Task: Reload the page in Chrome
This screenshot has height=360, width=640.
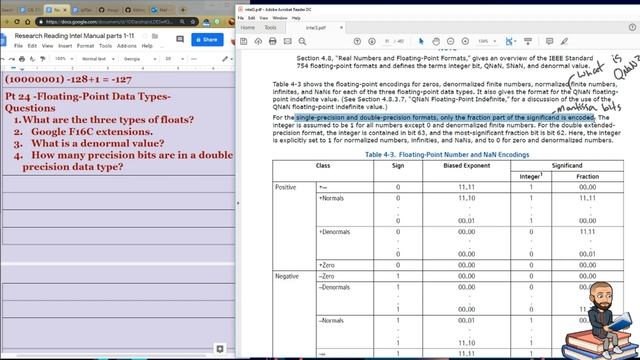Action: (x=17, y=22)
